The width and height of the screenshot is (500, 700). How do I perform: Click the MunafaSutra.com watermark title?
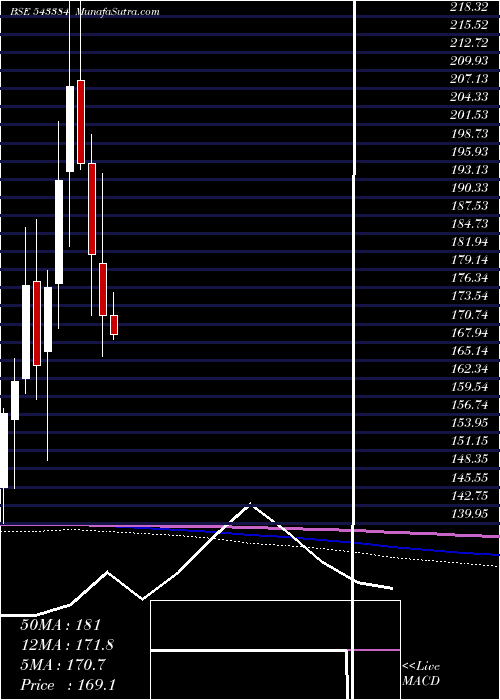coord(117,12)
